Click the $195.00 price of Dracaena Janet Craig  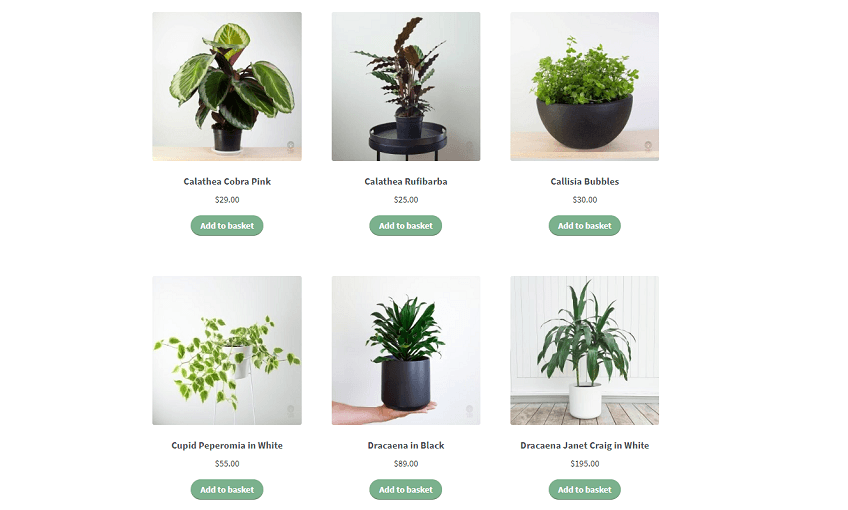click(x=585, y=463)
